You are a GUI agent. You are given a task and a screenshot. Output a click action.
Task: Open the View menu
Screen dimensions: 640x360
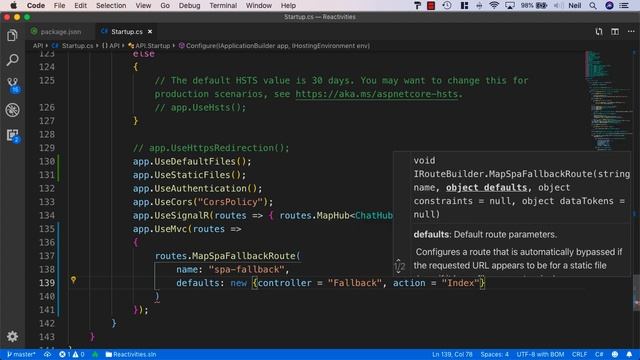point(143,5)
